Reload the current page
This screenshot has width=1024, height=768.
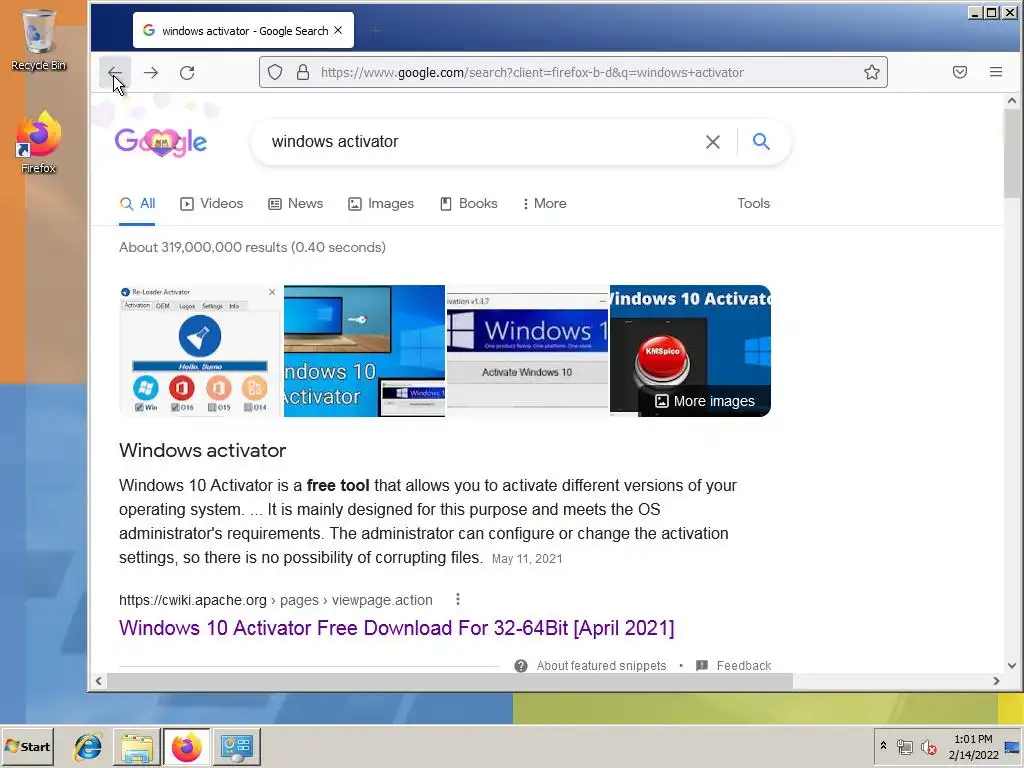coord(187,72)
